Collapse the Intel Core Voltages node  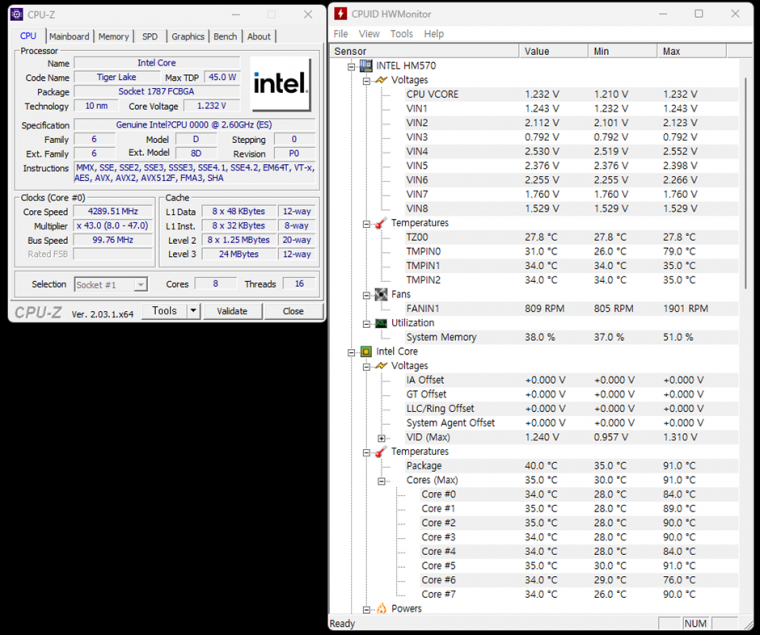click(x=366, y=366)
